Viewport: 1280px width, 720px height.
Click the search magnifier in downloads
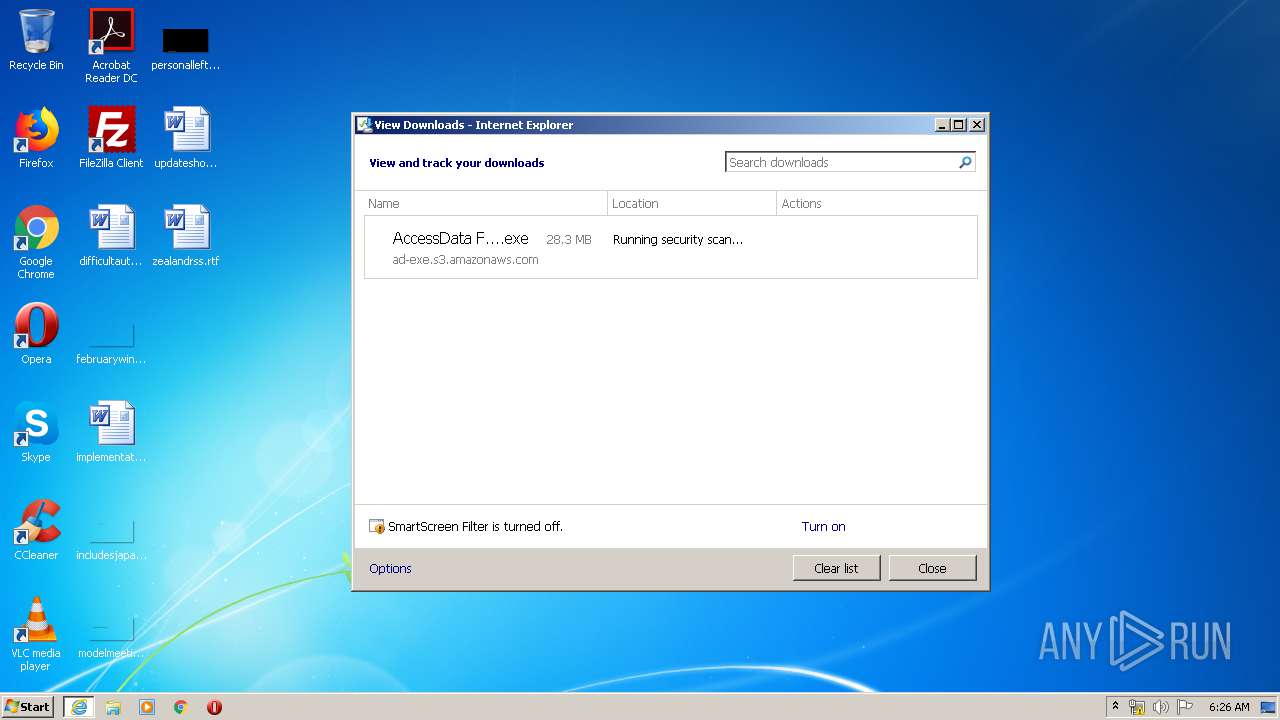pos(965,162)
